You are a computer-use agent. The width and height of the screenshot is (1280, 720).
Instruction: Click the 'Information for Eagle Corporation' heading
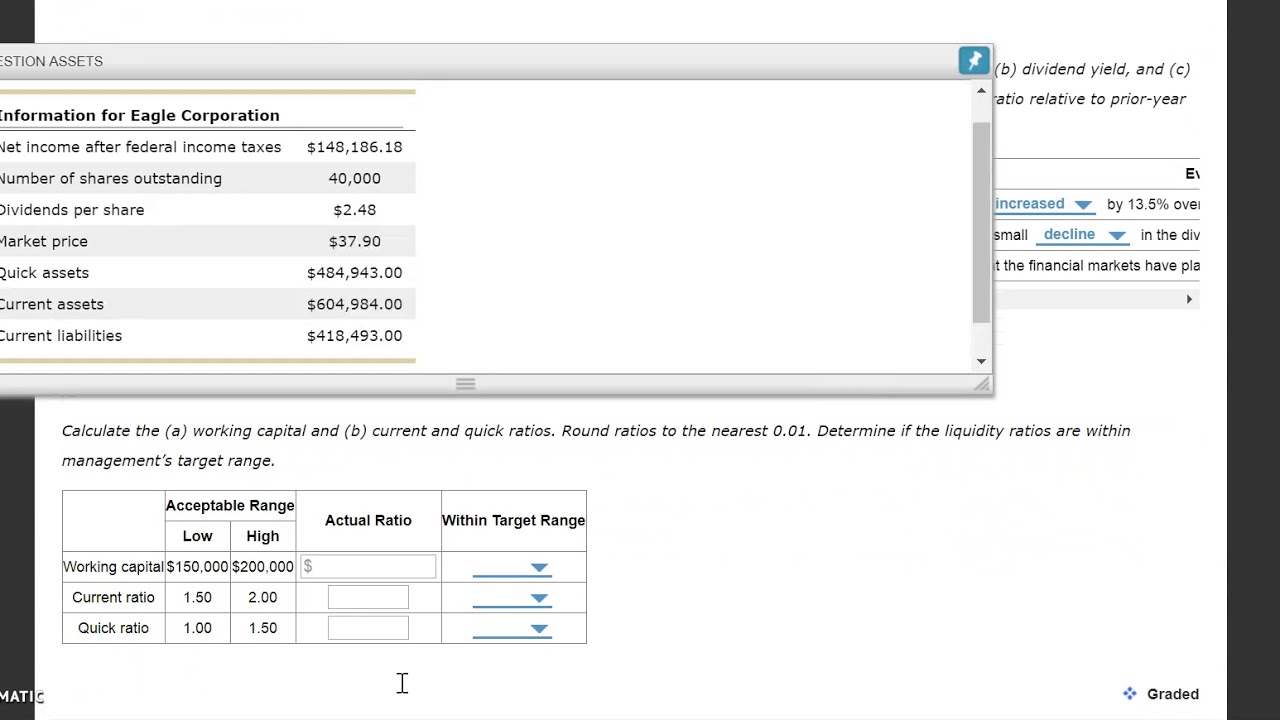tap(139, 115)
